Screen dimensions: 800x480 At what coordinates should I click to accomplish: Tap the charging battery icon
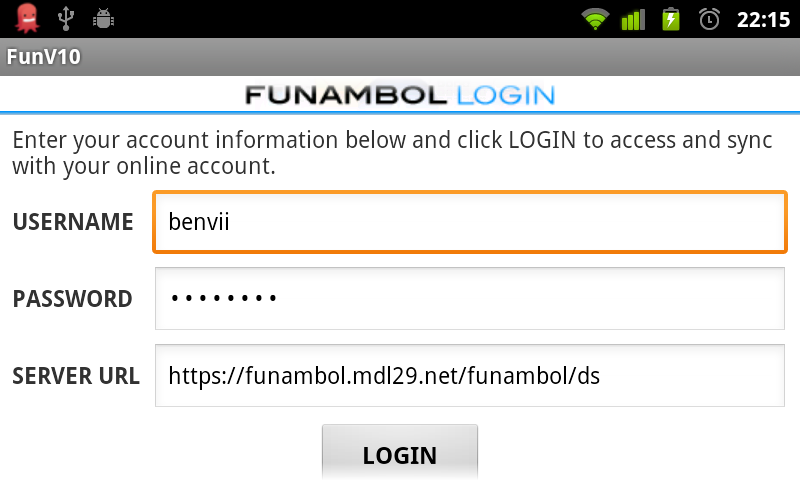(x=671, y=19)
